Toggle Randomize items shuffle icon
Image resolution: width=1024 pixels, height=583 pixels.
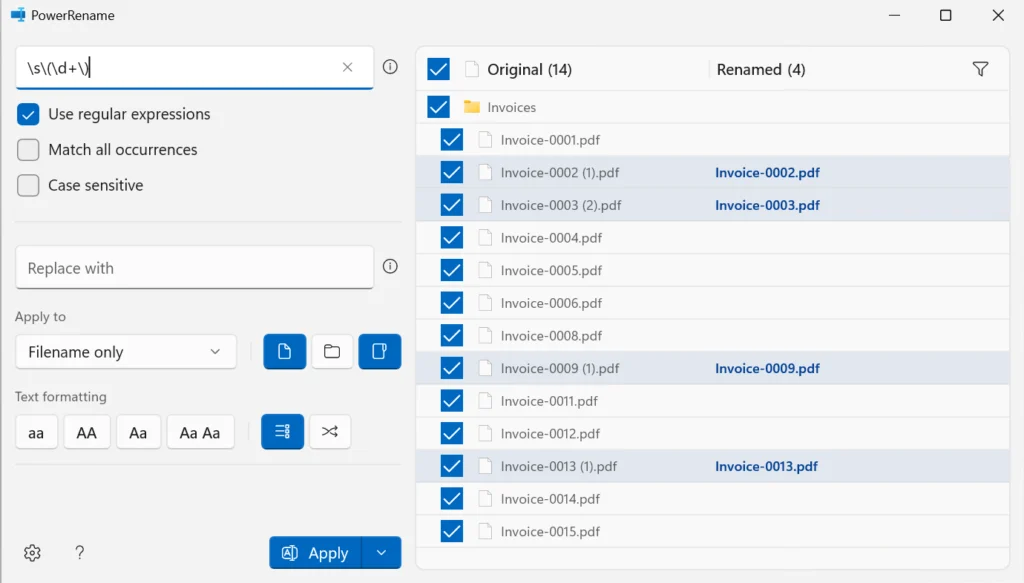(x=330, y=432)
